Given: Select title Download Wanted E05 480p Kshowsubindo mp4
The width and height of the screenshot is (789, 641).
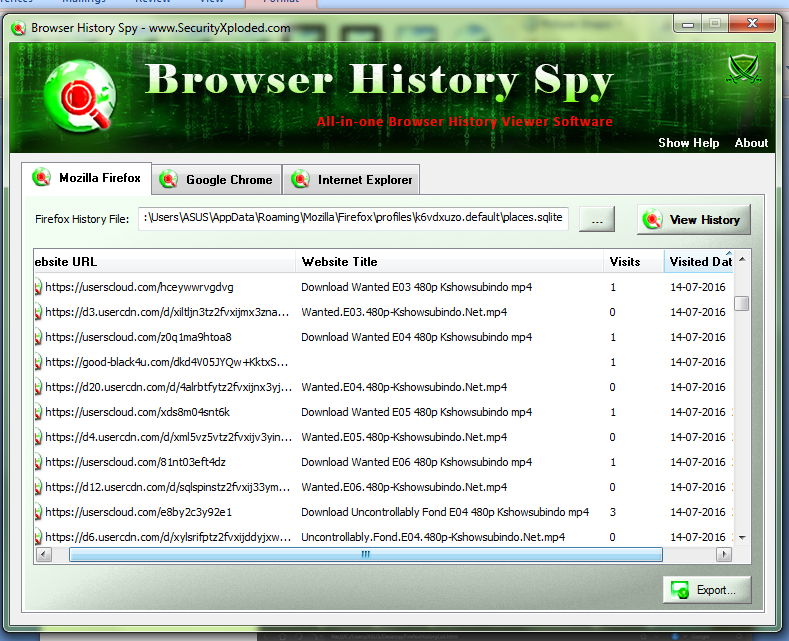Looking at the screenshot, I should 416,412.
